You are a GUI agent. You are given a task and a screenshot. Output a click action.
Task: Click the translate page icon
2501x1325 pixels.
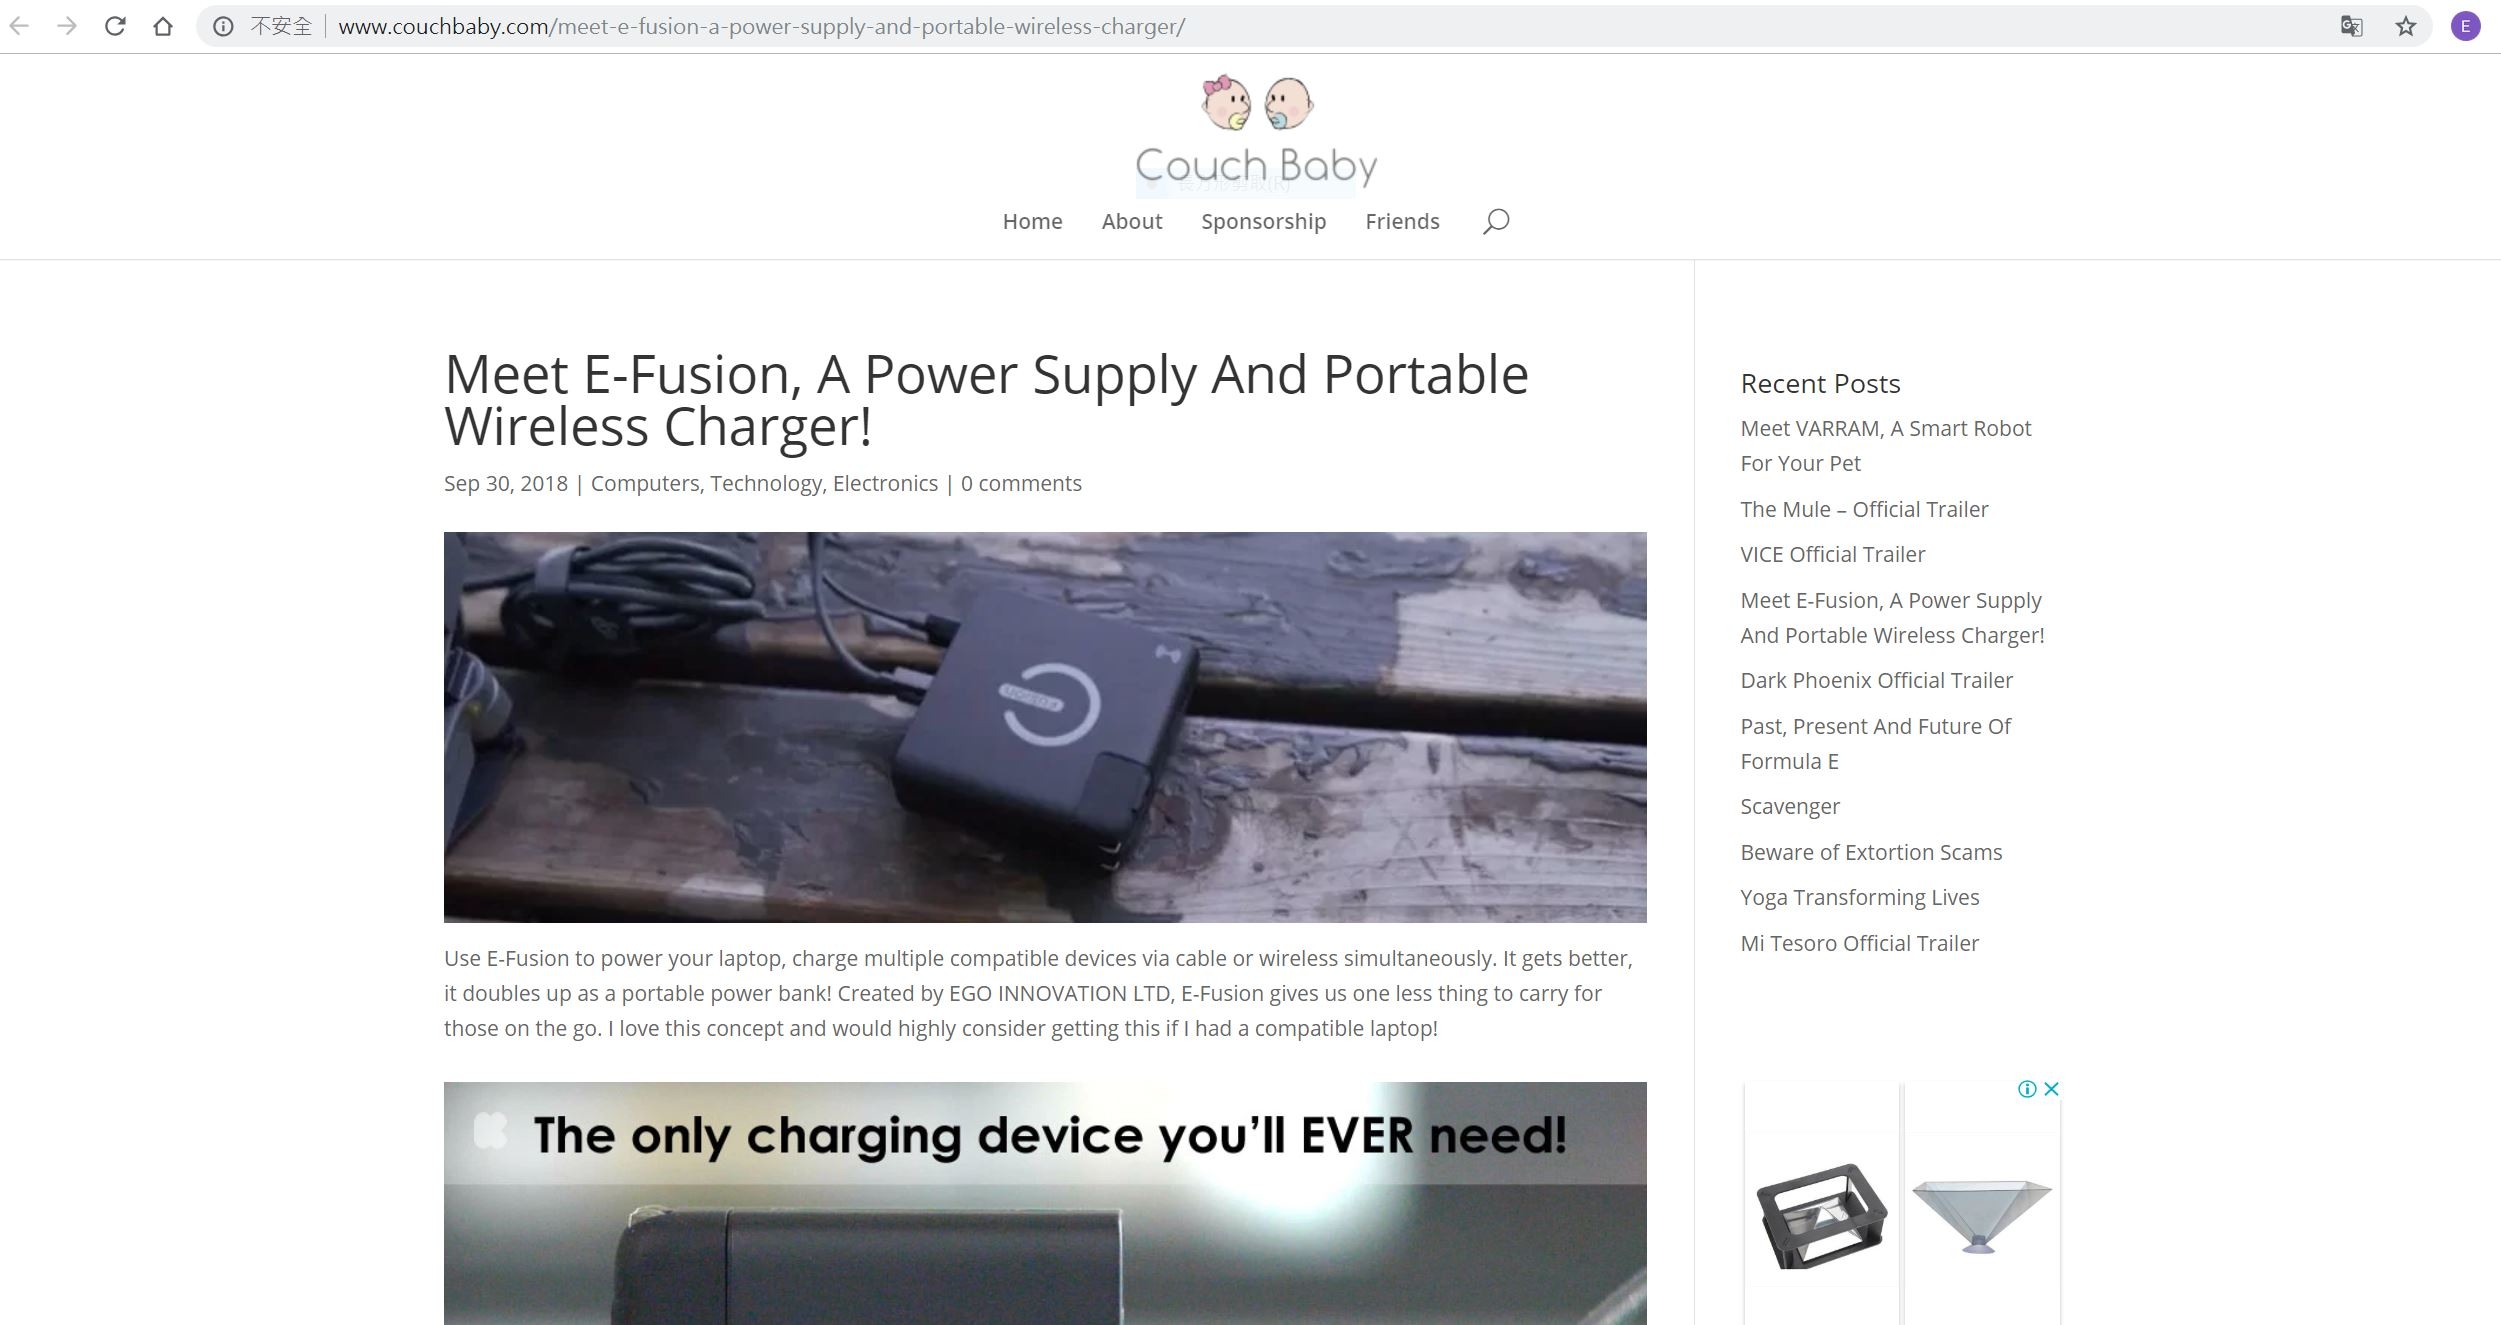[2351, 26]
